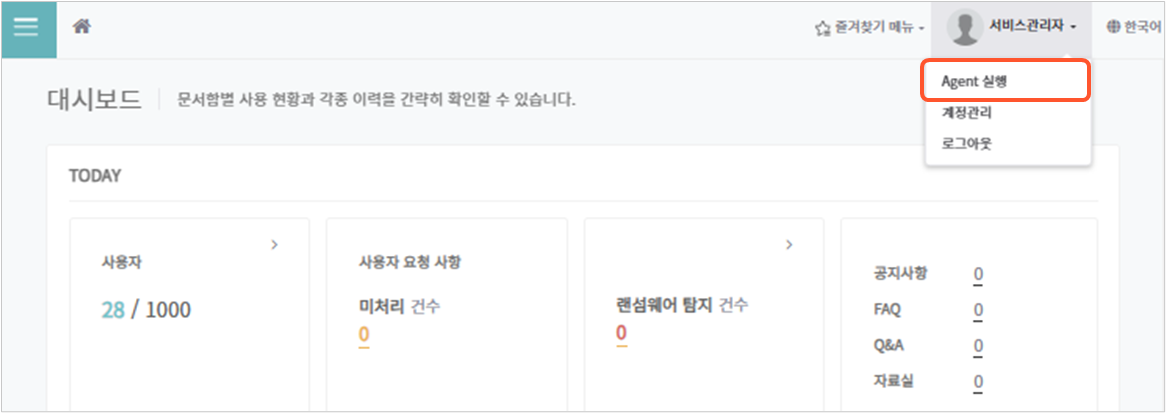Open the Q&A count link
The height and width of the screenshot is (413, 1166).
978,346
